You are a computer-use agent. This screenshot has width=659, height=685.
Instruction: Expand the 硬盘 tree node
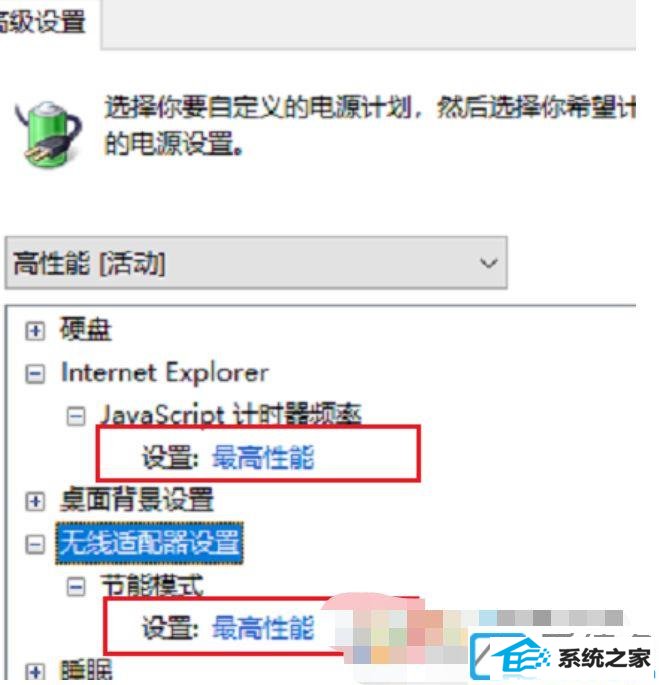35,331
